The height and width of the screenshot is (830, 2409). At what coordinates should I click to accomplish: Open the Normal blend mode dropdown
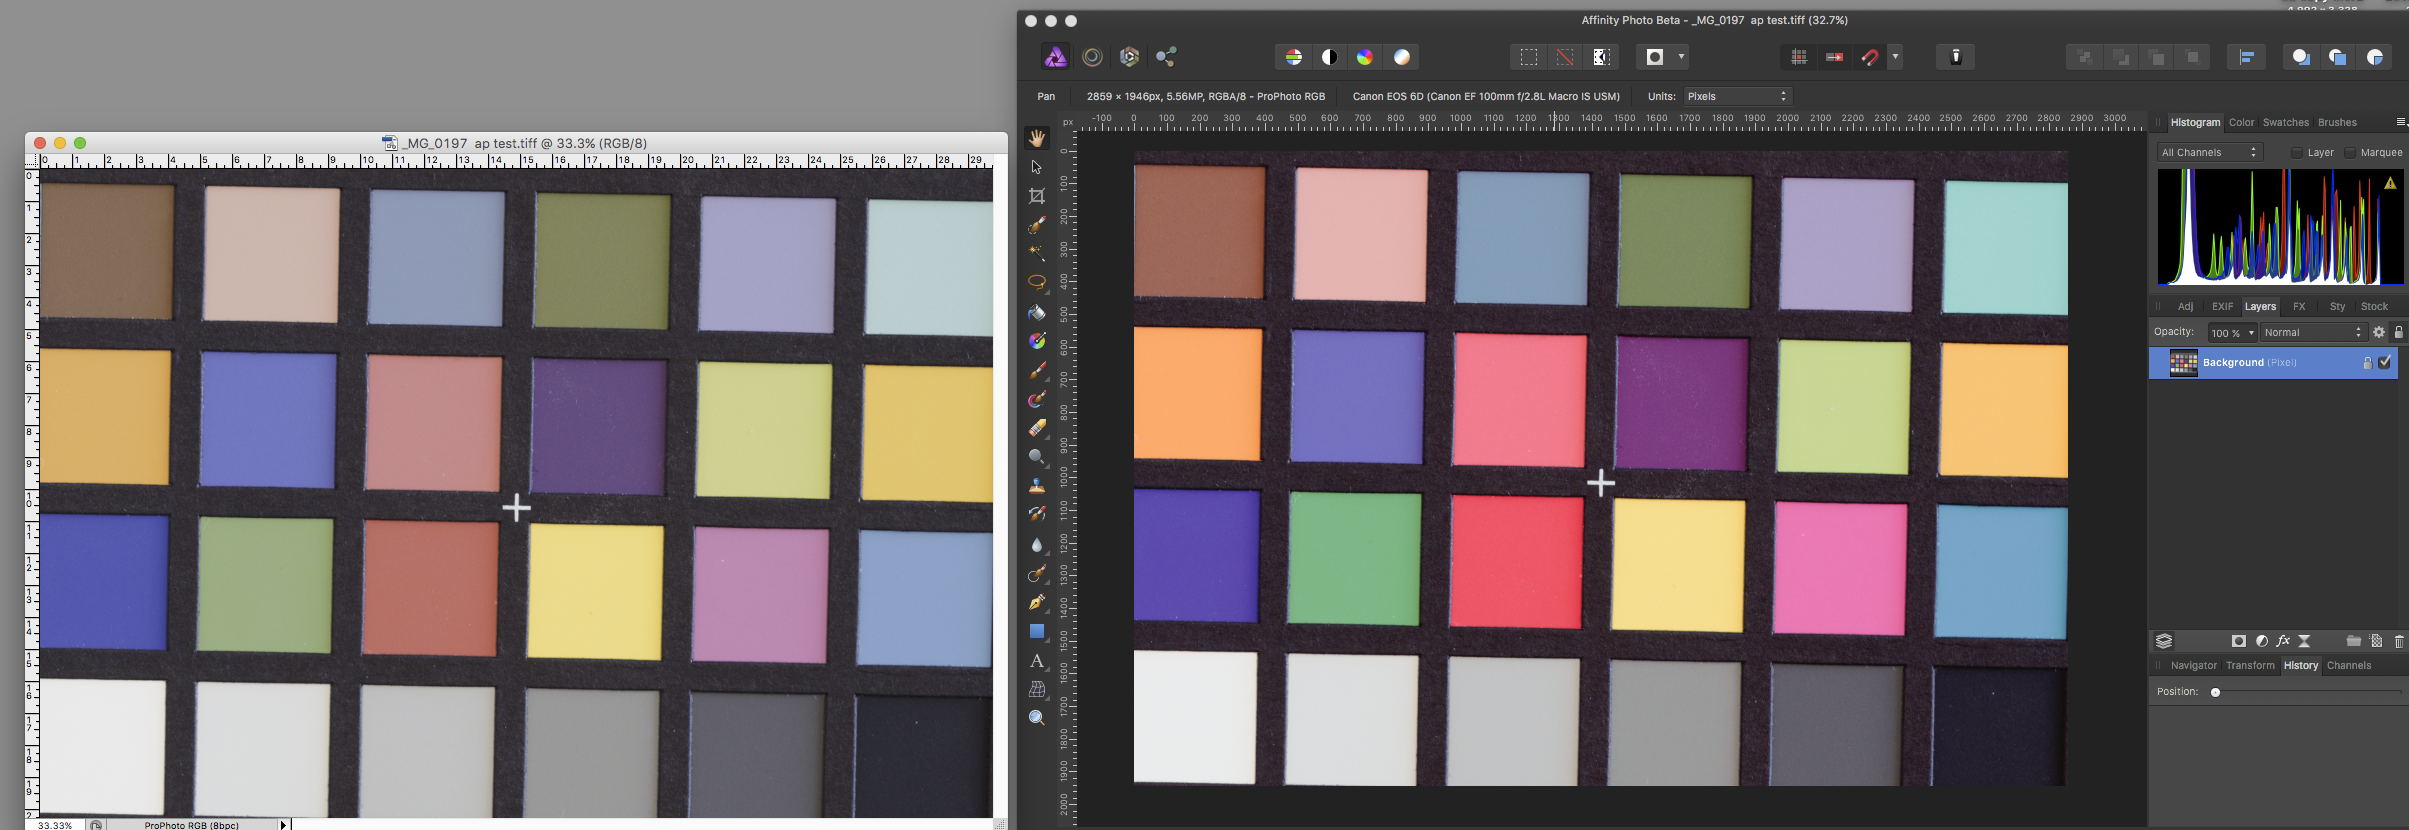tap(2312, 332)
